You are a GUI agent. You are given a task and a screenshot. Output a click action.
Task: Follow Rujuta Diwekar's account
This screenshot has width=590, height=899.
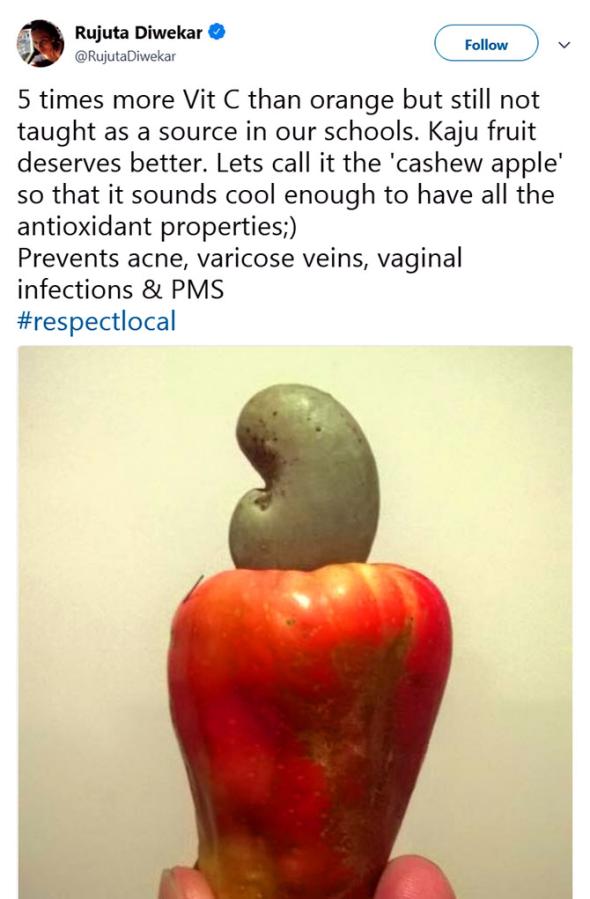click(x=486, y=44)
